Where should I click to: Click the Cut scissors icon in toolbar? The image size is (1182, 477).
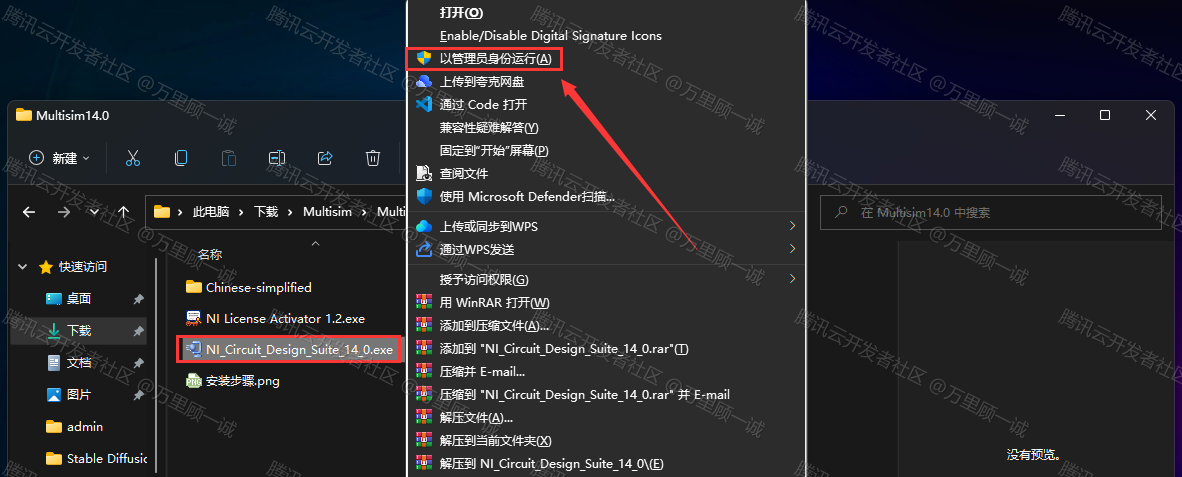tap(133, 157)
